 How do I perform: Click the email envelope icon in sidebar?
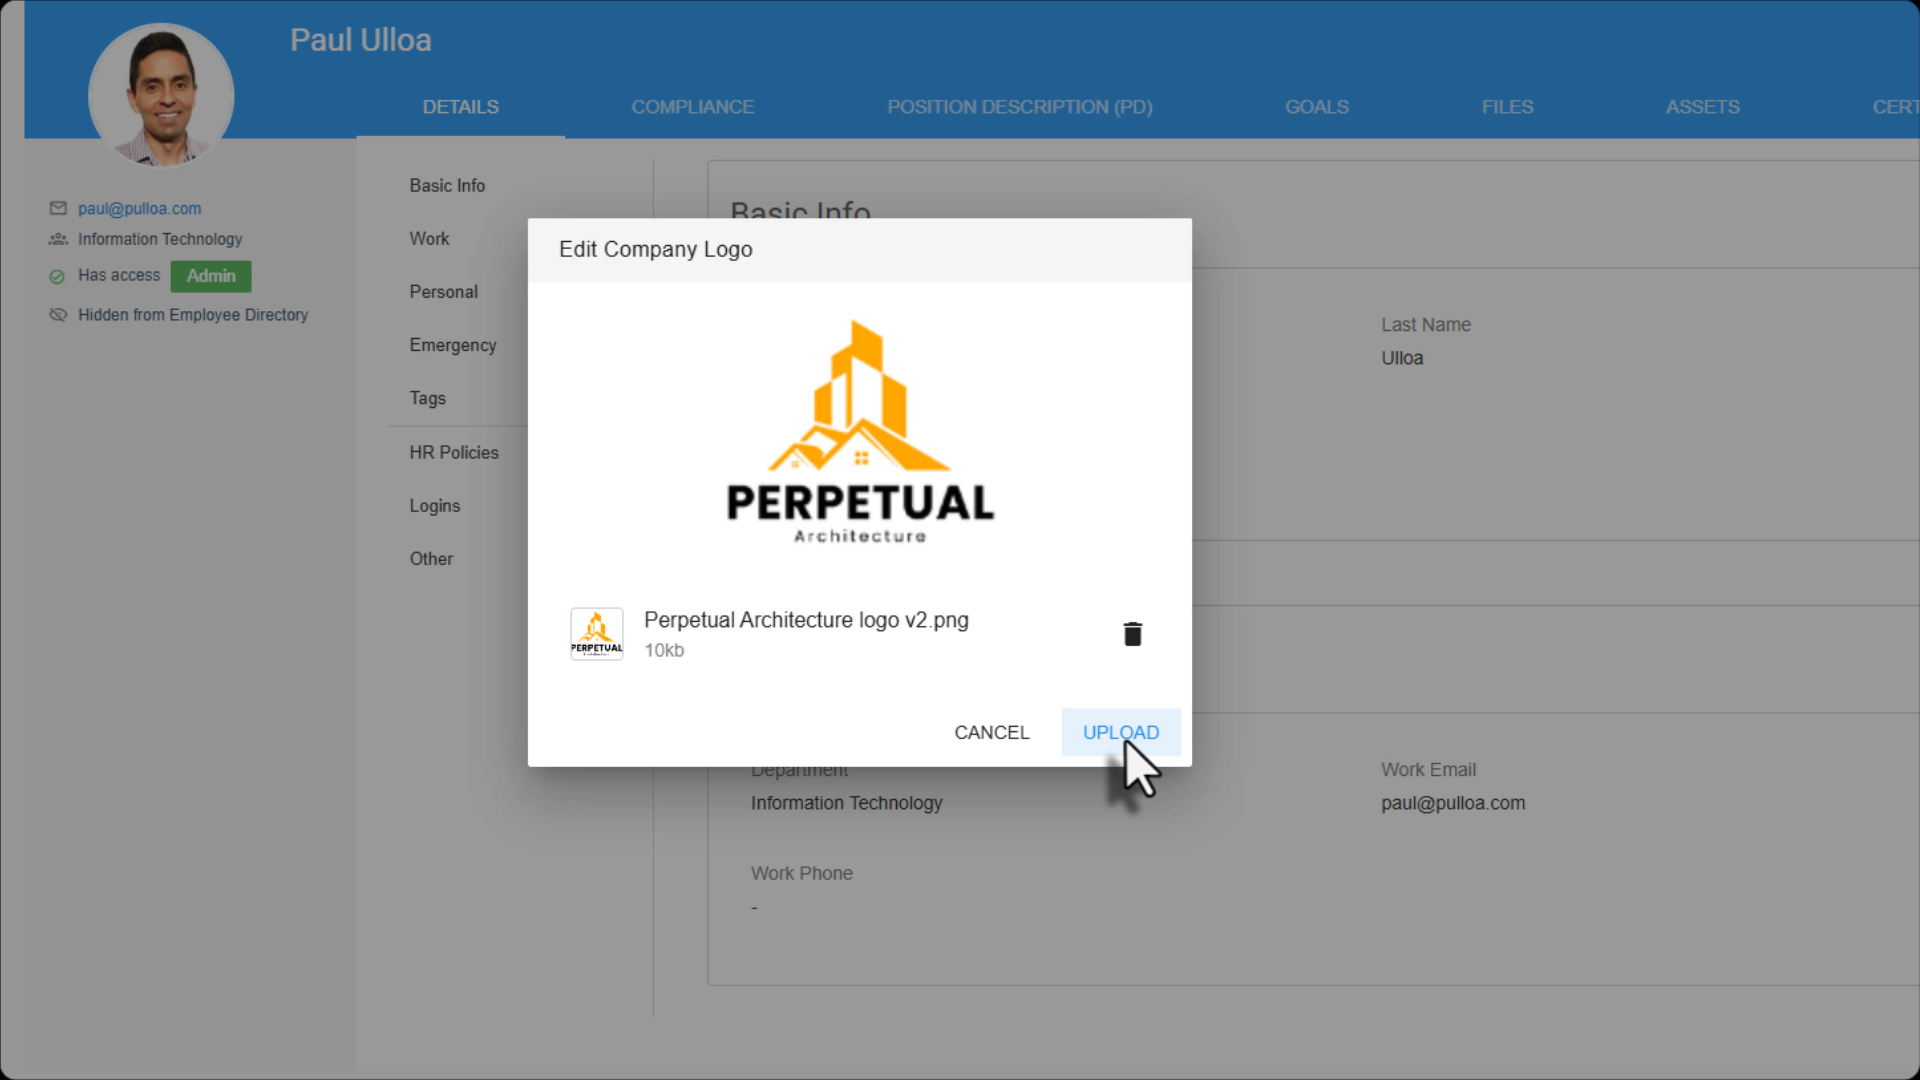(58, 208)
